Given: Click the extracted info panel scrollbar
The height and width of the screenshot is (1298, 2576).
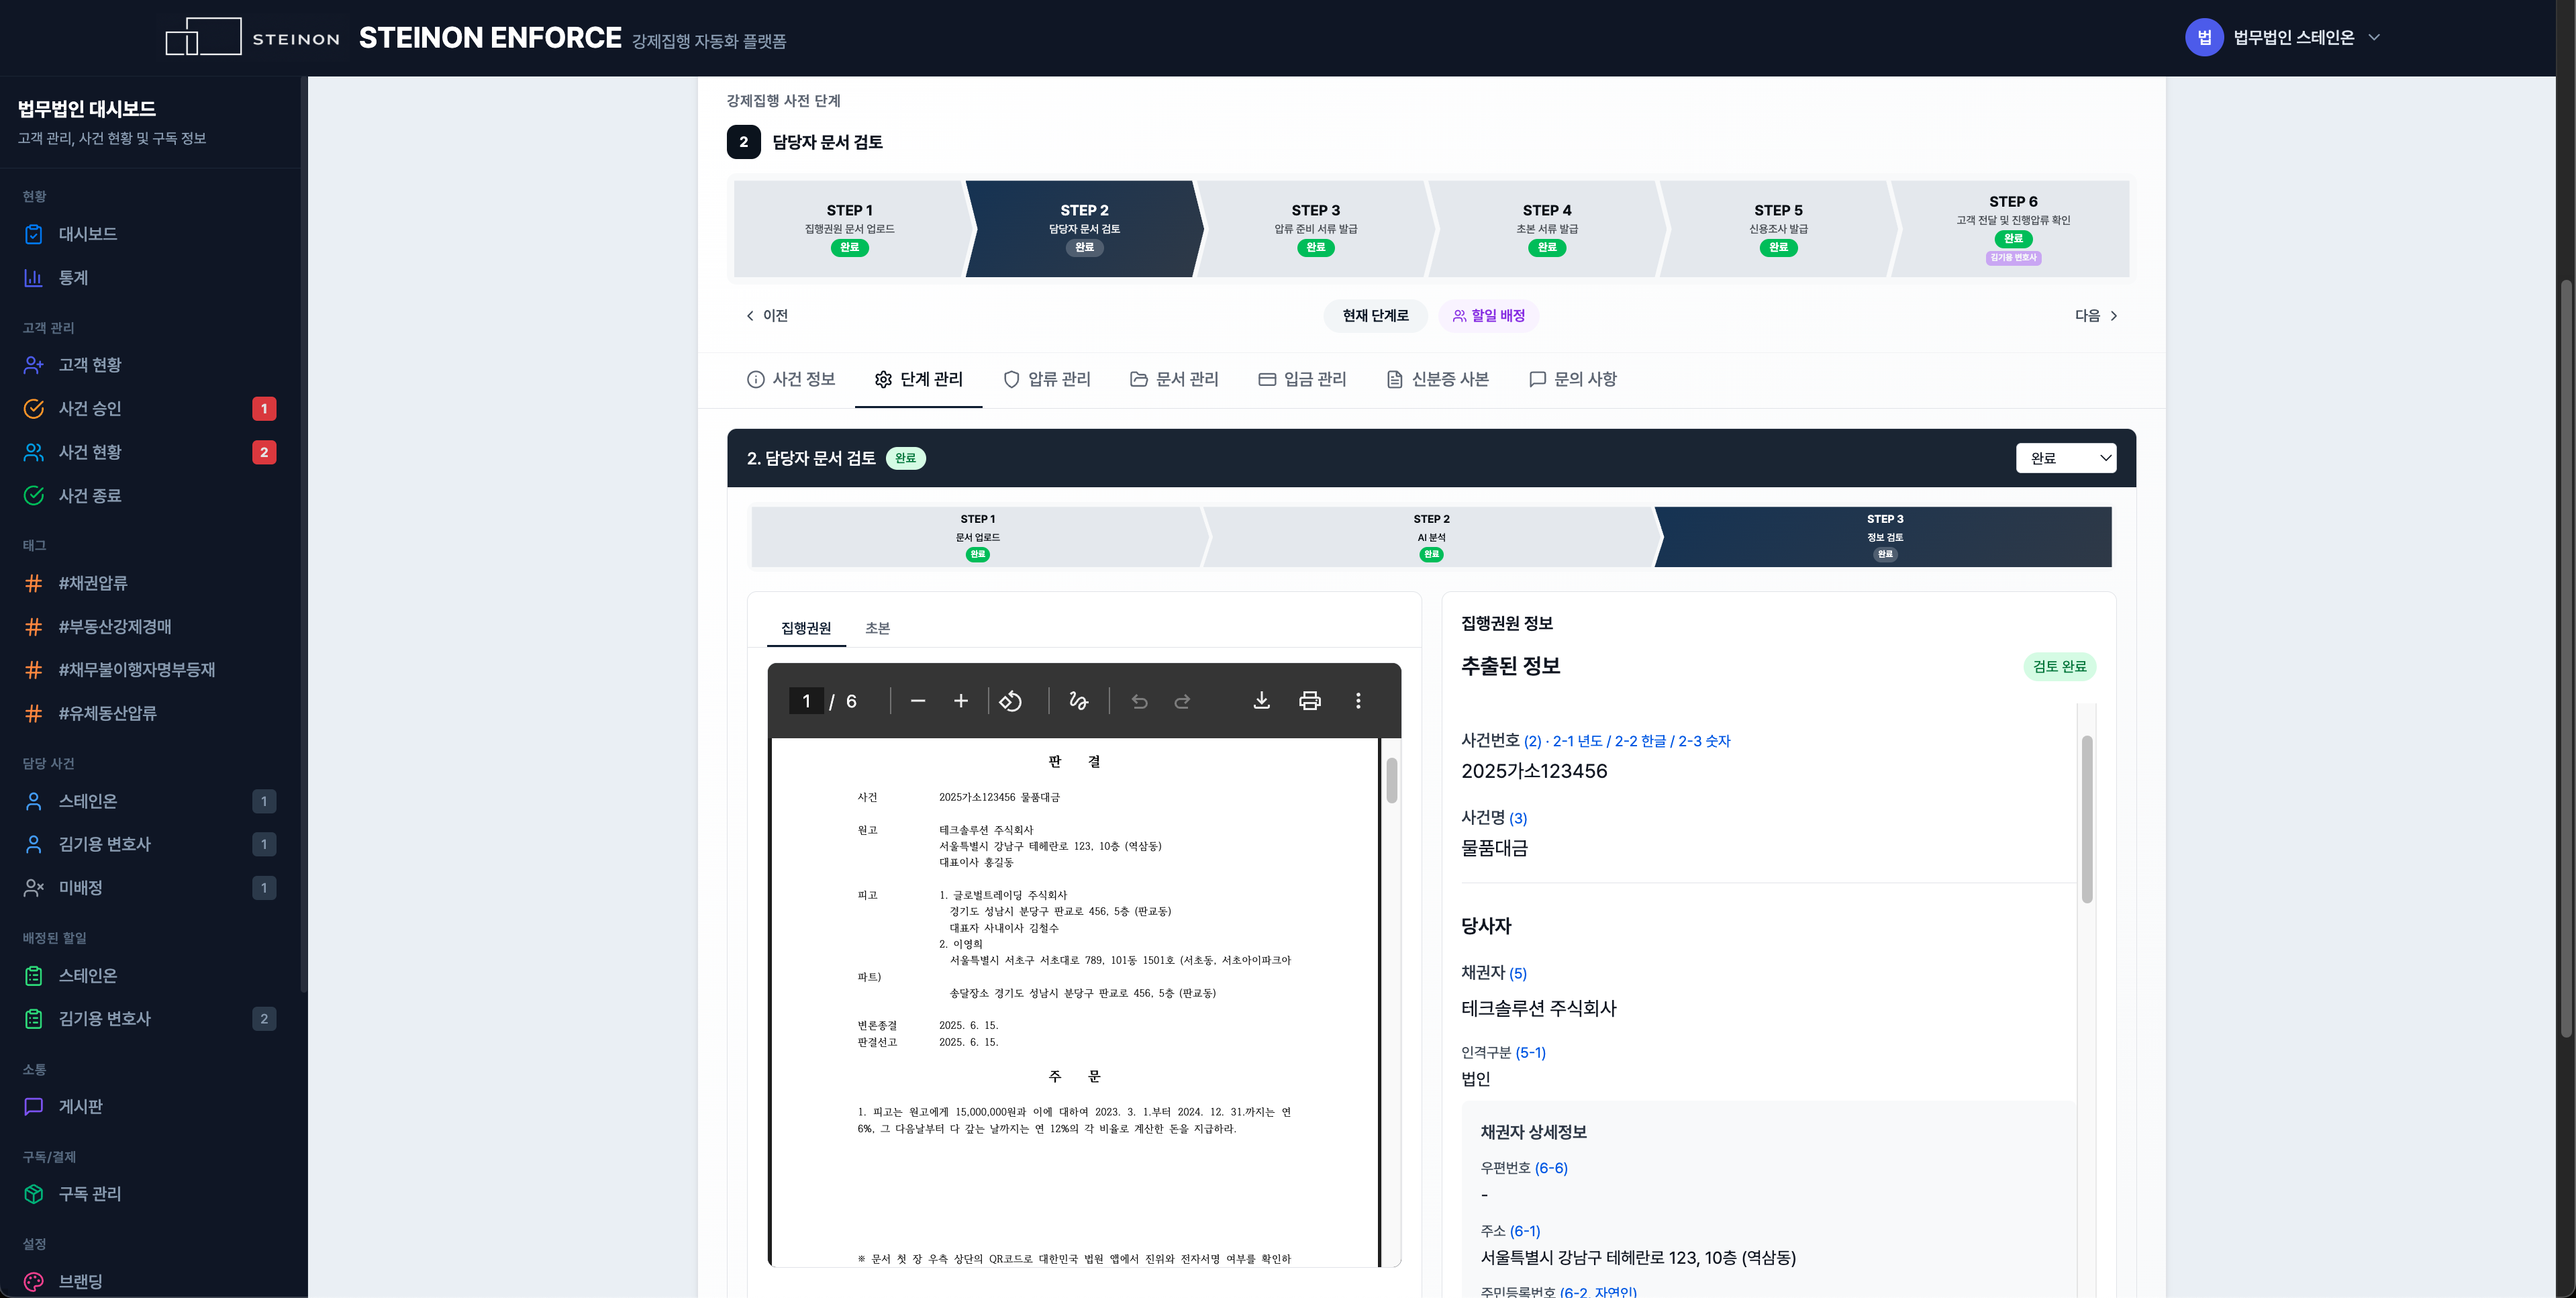Looking at the screenshot, I should [2086, 819].
